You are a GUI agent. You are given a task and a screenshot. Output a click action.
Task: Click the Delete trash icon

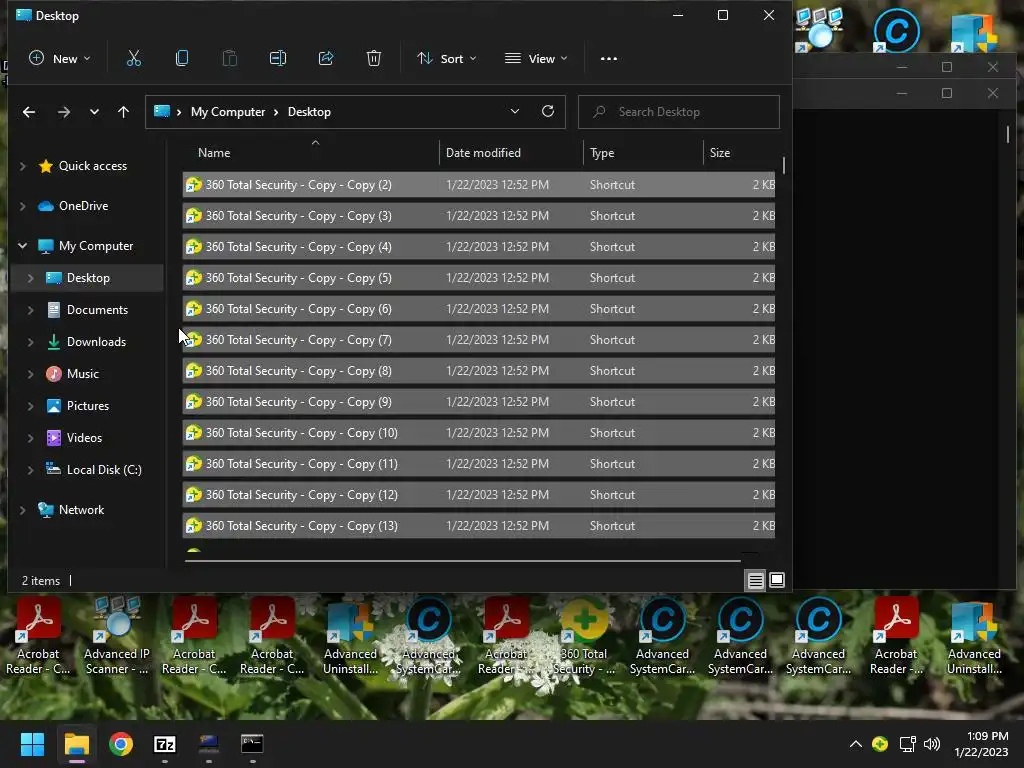click(374, 59)
